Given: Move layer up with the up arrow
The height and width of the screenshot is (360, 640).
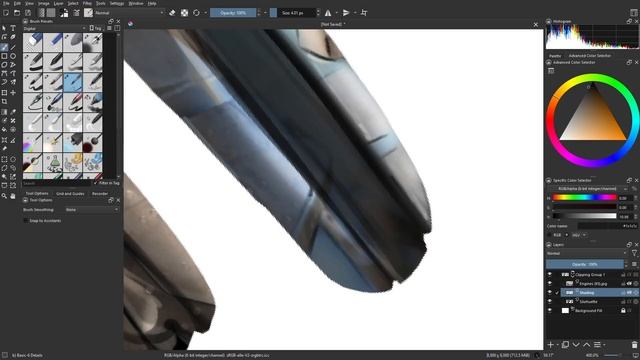Looking at the screenshot, I should pos(587,345).
